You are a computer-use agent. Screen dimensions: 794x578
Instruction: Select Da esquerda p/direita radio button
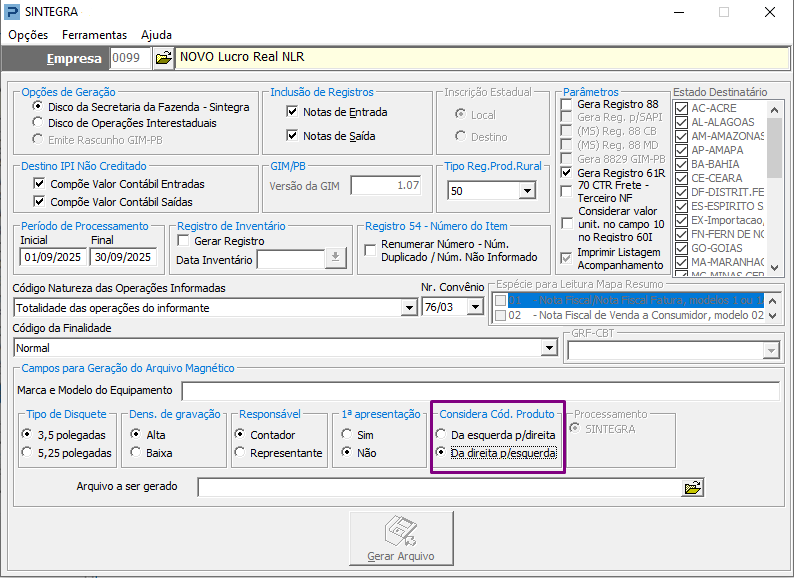442,435
